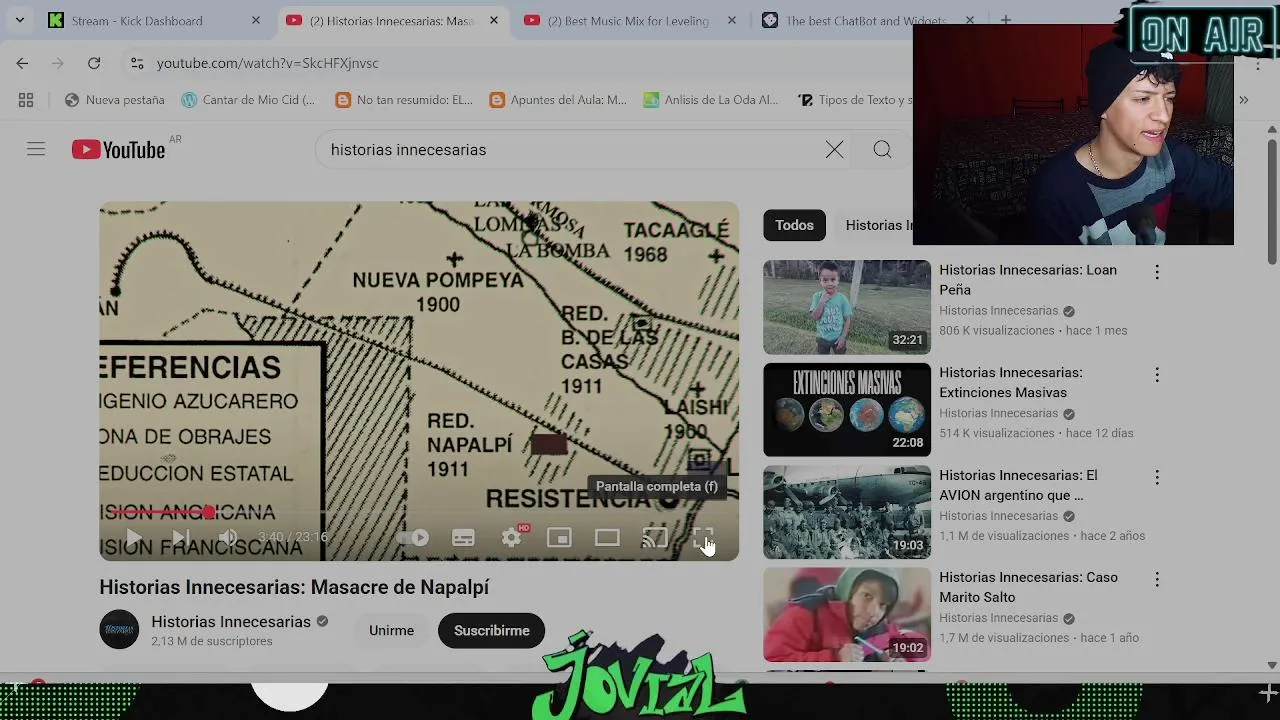The width and height of the screenshot is (1280, 720).
Task: Close the Historias Innecesarias tab
Action: pyautogui.click(x=494, y=20)
